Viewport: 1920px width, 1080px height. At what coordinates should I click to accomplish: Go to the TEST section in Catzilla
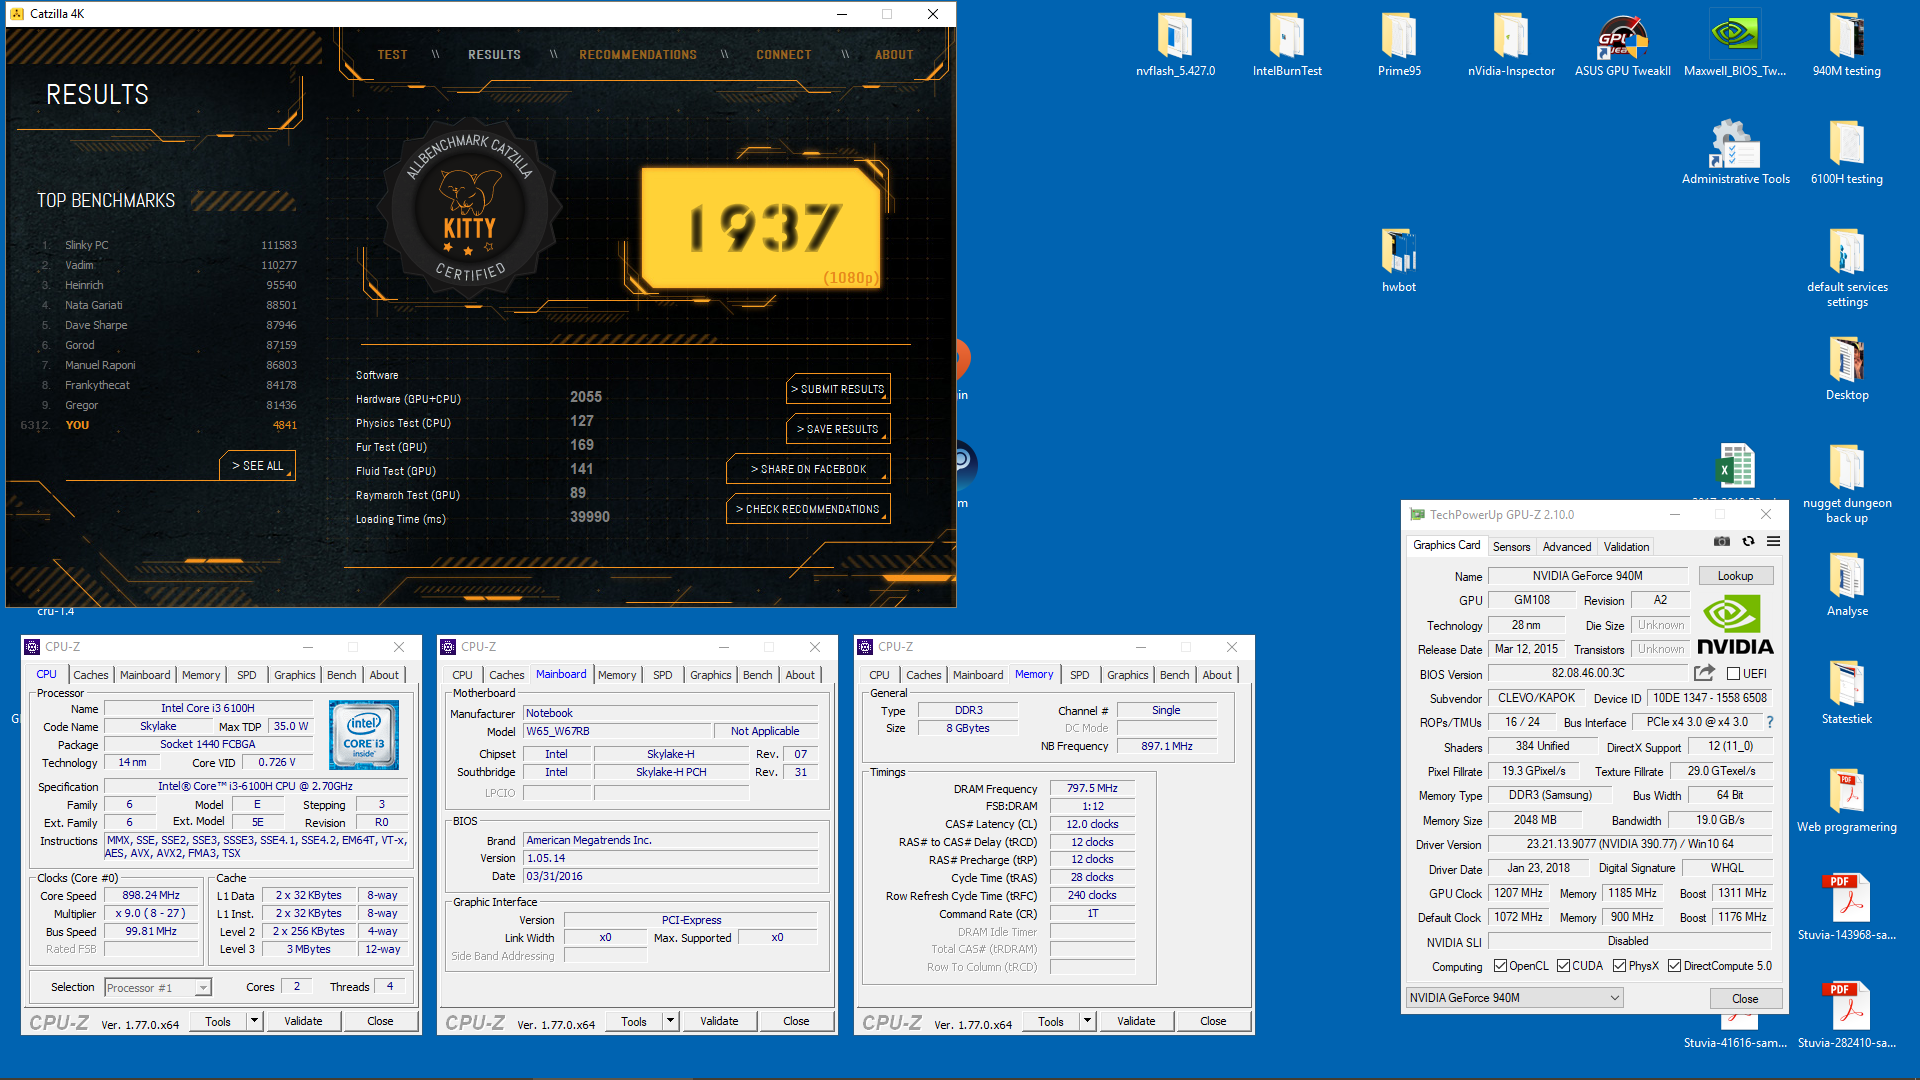(392, 55)
